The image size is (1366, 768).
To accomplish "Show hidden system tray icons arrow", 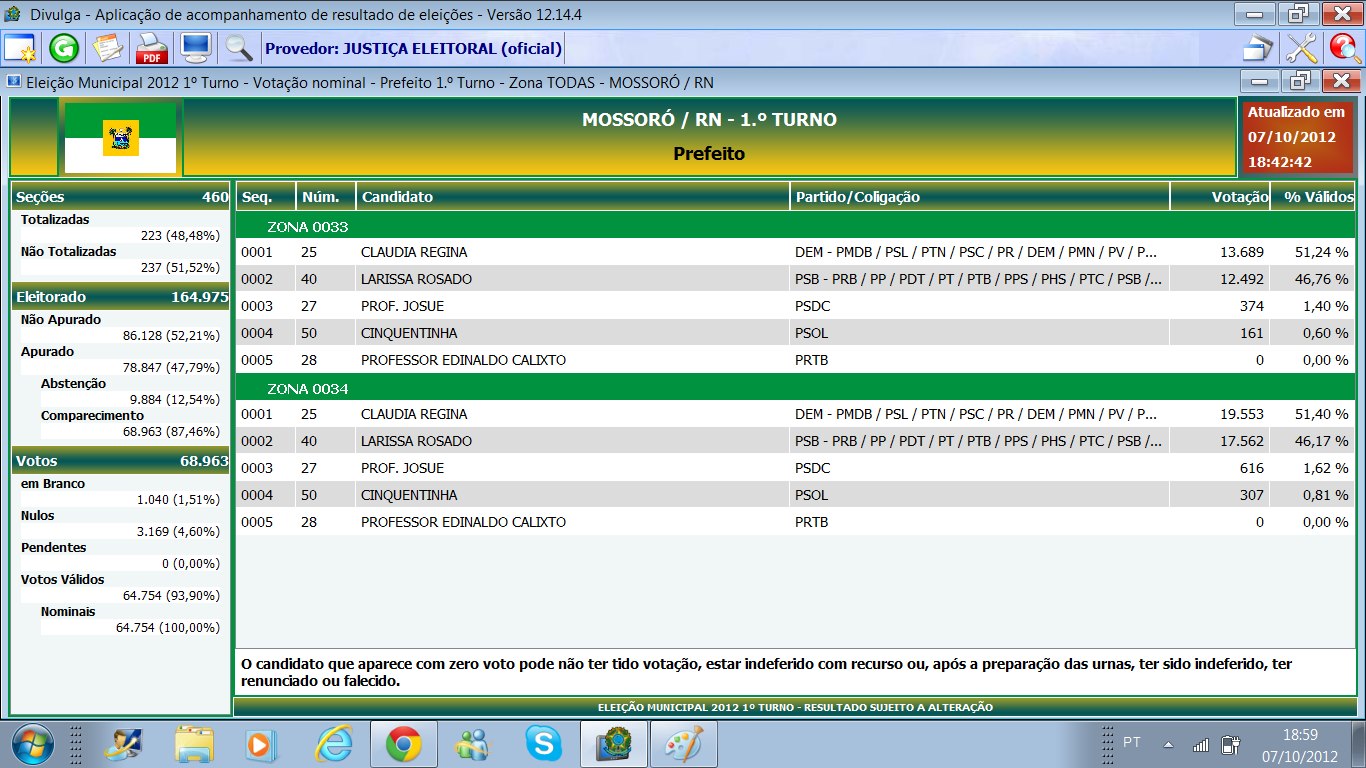I will click(1168, 744).
